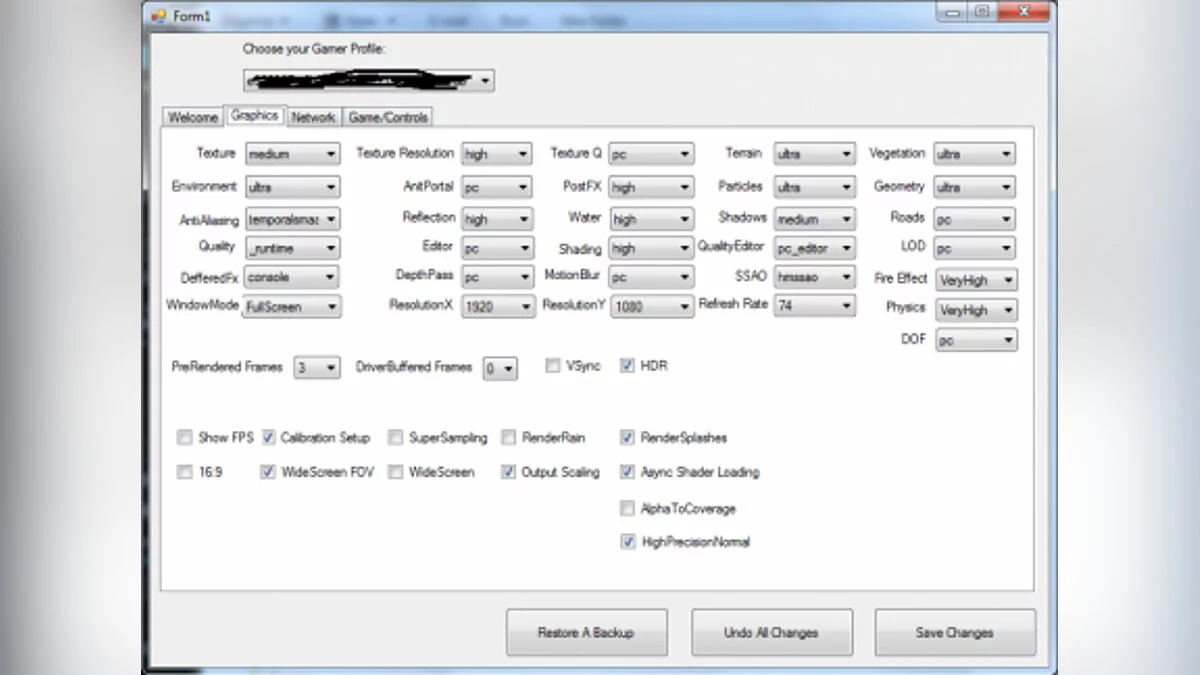Screen dimensions: 1200x675
Task: Expand the DefferedFx dropdown
Action: (x=293, y=277)
